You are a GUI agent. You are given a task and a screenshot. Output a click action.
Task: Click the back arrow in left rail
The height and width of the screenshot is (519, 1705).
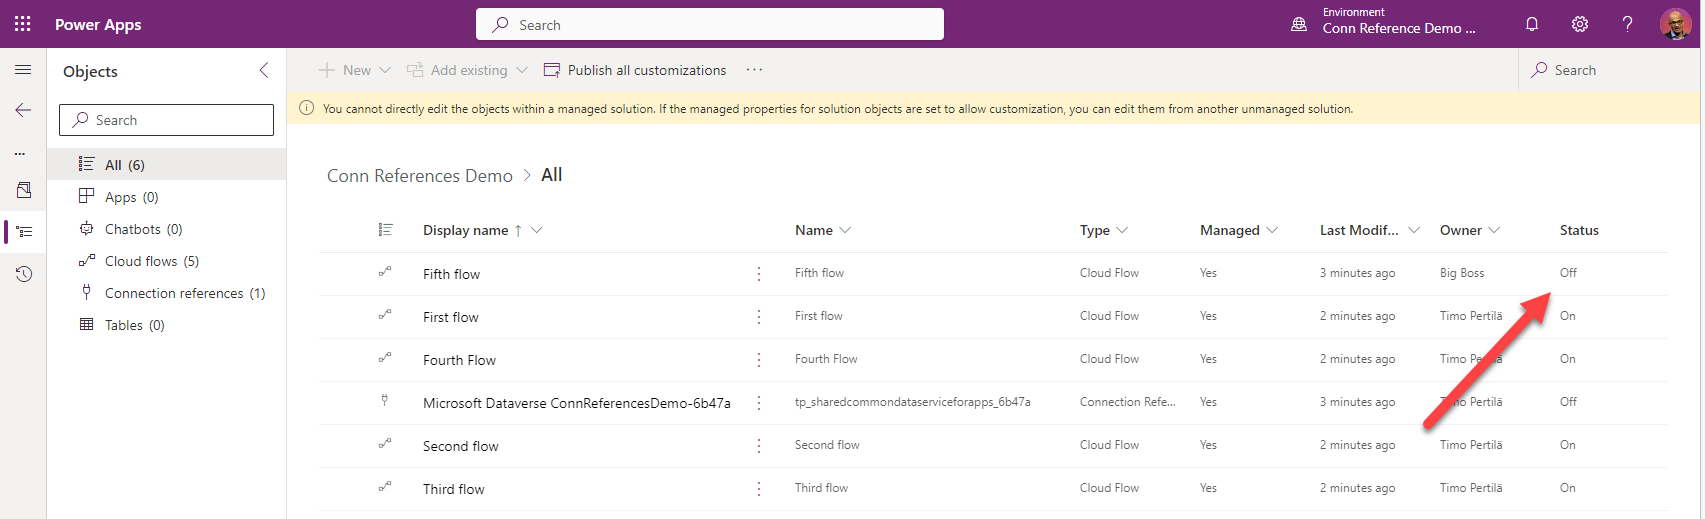coord(23,110)
